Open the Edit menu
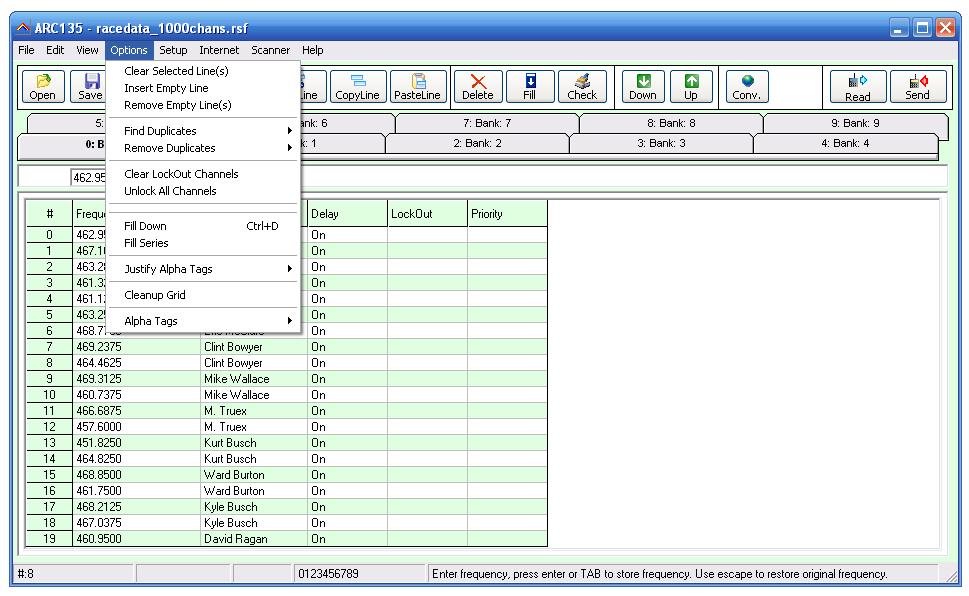Image resolution: width=969 pixels, height=596 pixels. [x=55, y=50]
